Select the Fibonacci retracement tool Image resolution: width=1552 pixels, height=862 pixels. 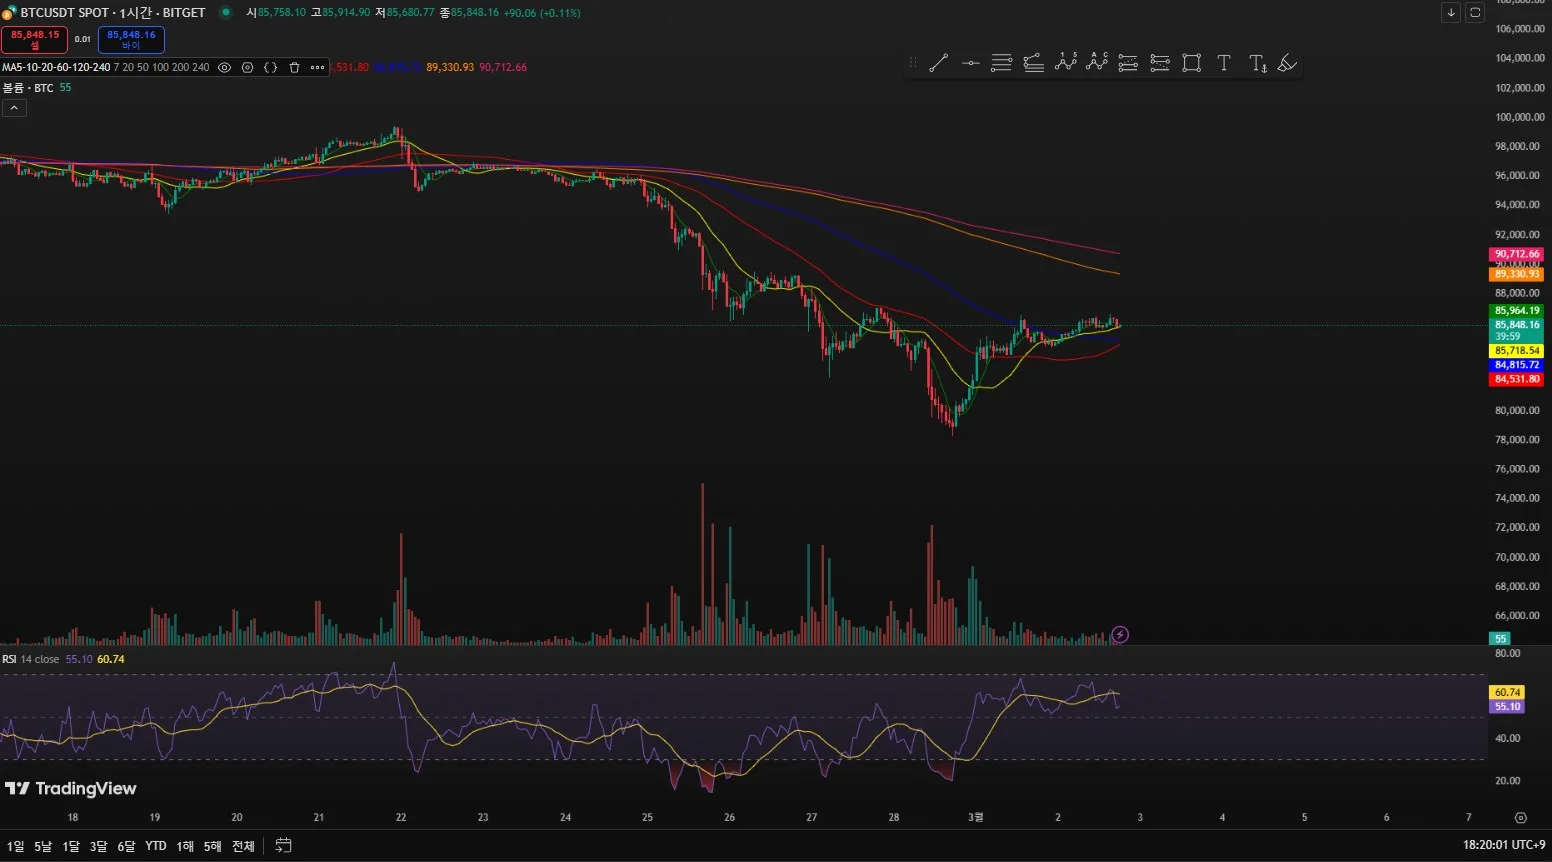[1001, 63]
